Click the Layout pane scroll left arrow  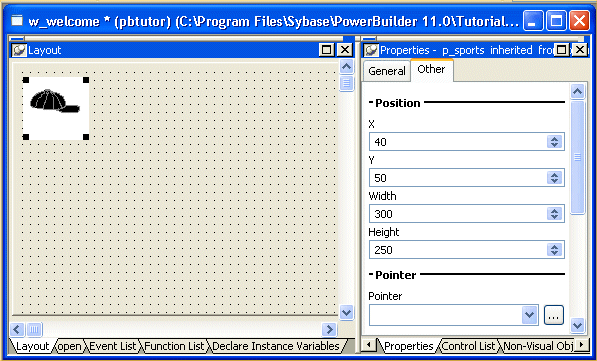pos(17,329)
